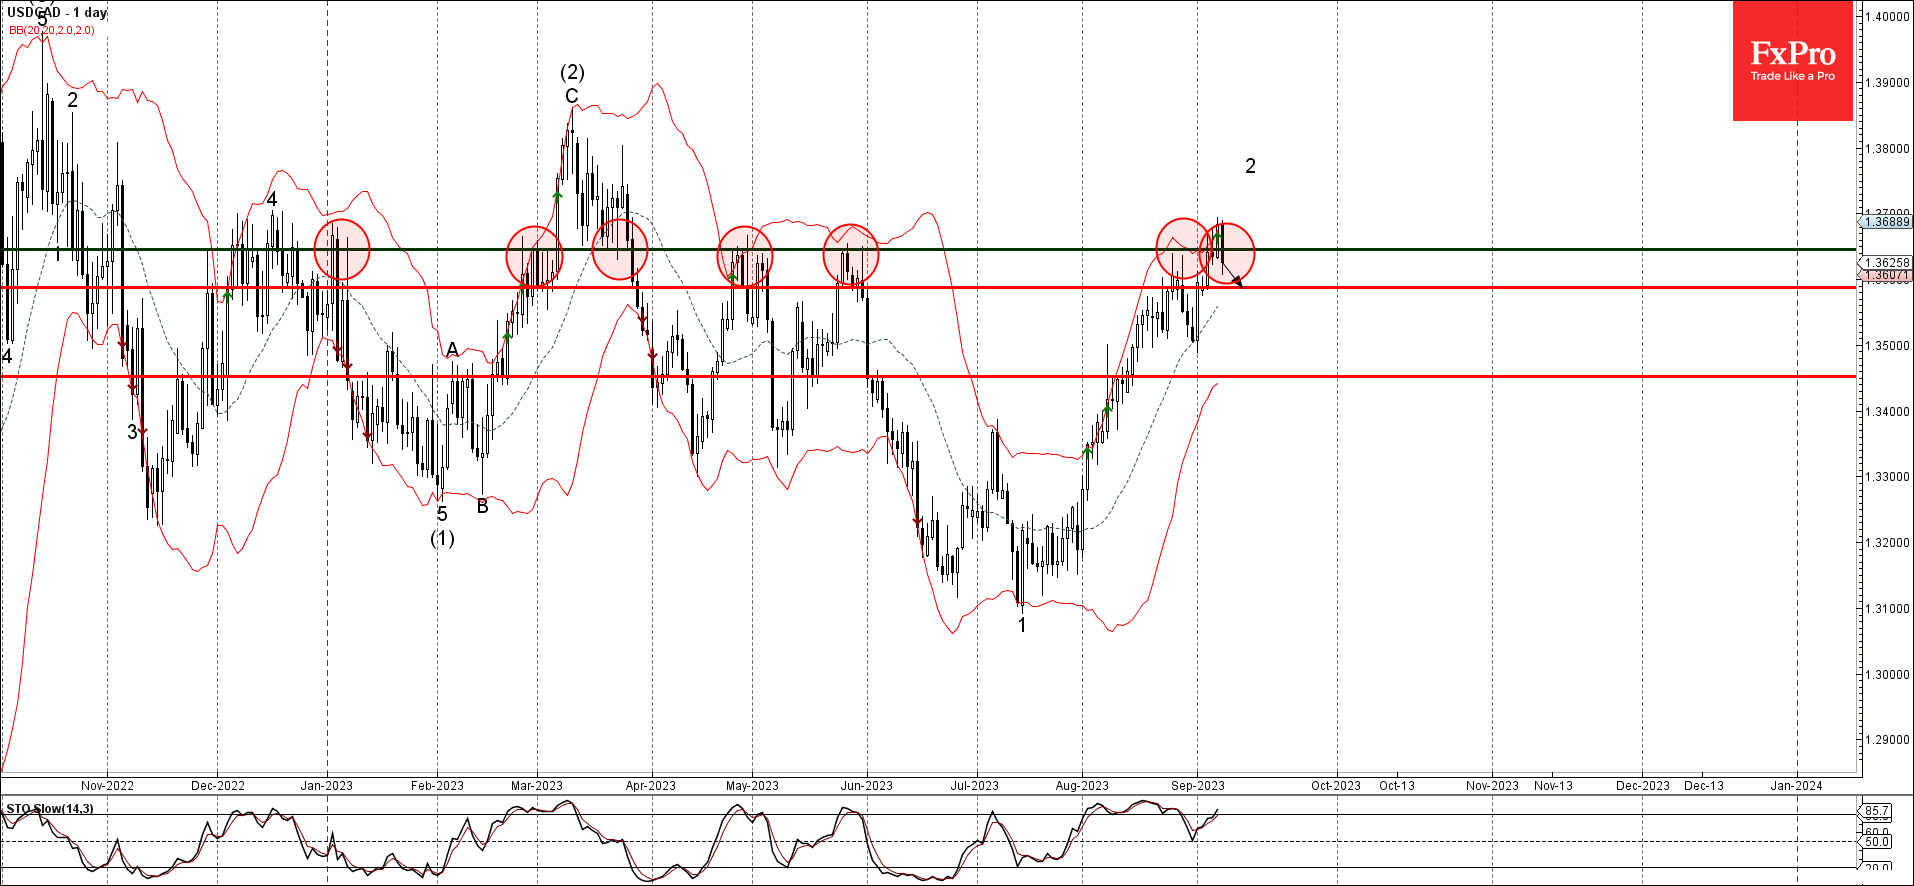Click the USDCAD - 1 day chart title
Viewport: 1914px width, 886px height.
(x=56, y=12)
